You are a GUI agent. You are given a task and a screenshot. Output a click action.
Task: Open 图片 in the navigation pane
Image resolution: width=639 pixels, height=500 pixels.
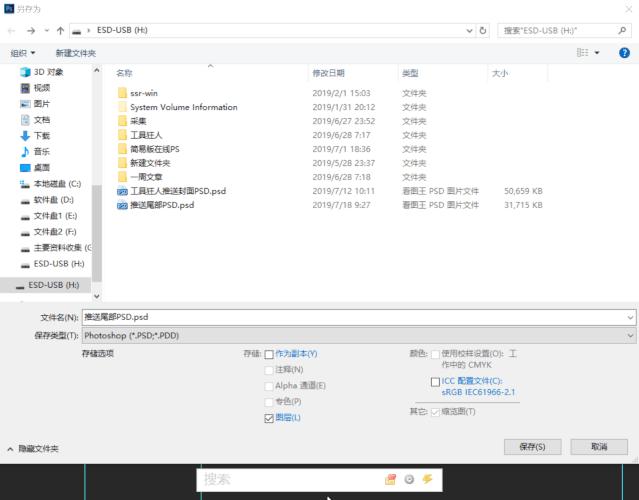(x=35, y=104)
